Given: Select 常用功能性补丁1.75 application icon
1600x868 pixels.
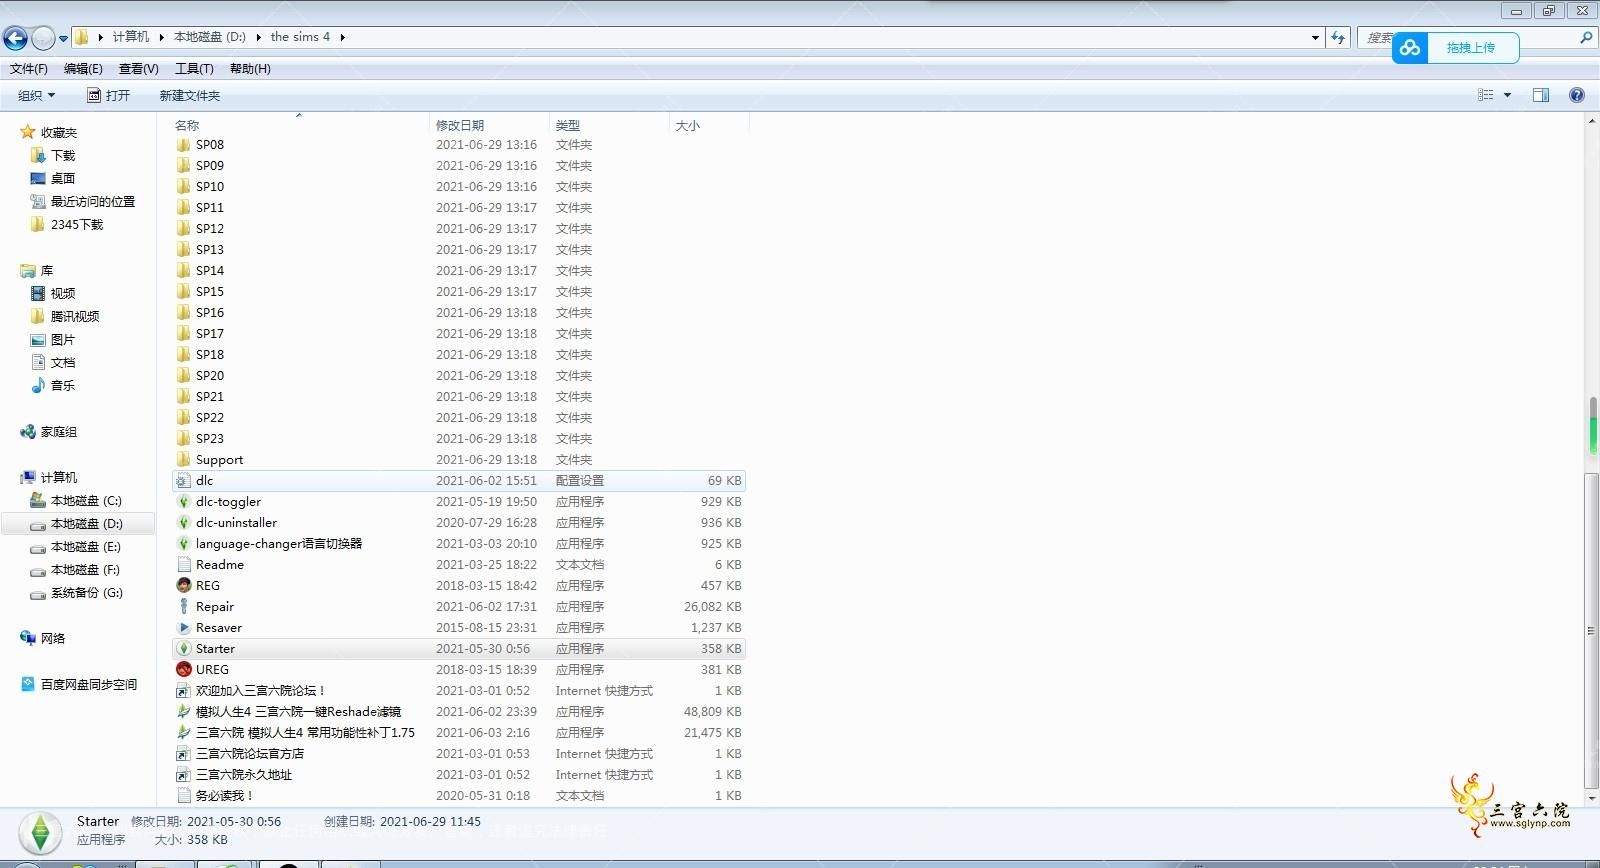Looking at the screenshot, I should (x=183, y=733).
